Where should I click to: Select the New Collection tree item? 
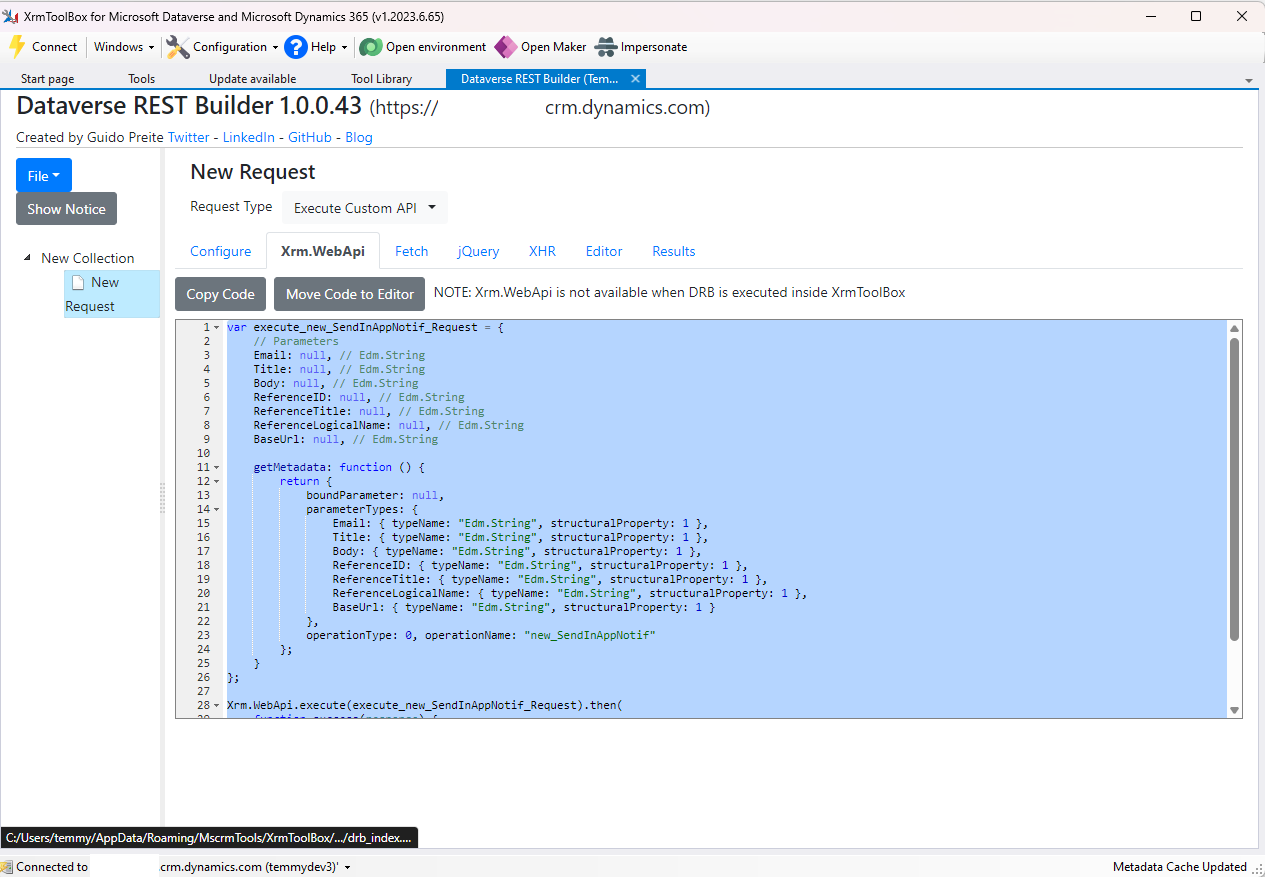87,258
